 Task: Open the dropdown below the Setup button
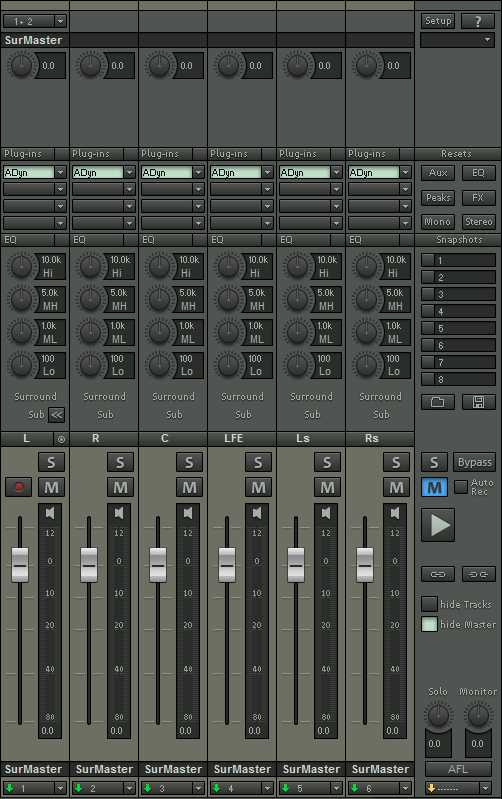(x=457, y=40)
